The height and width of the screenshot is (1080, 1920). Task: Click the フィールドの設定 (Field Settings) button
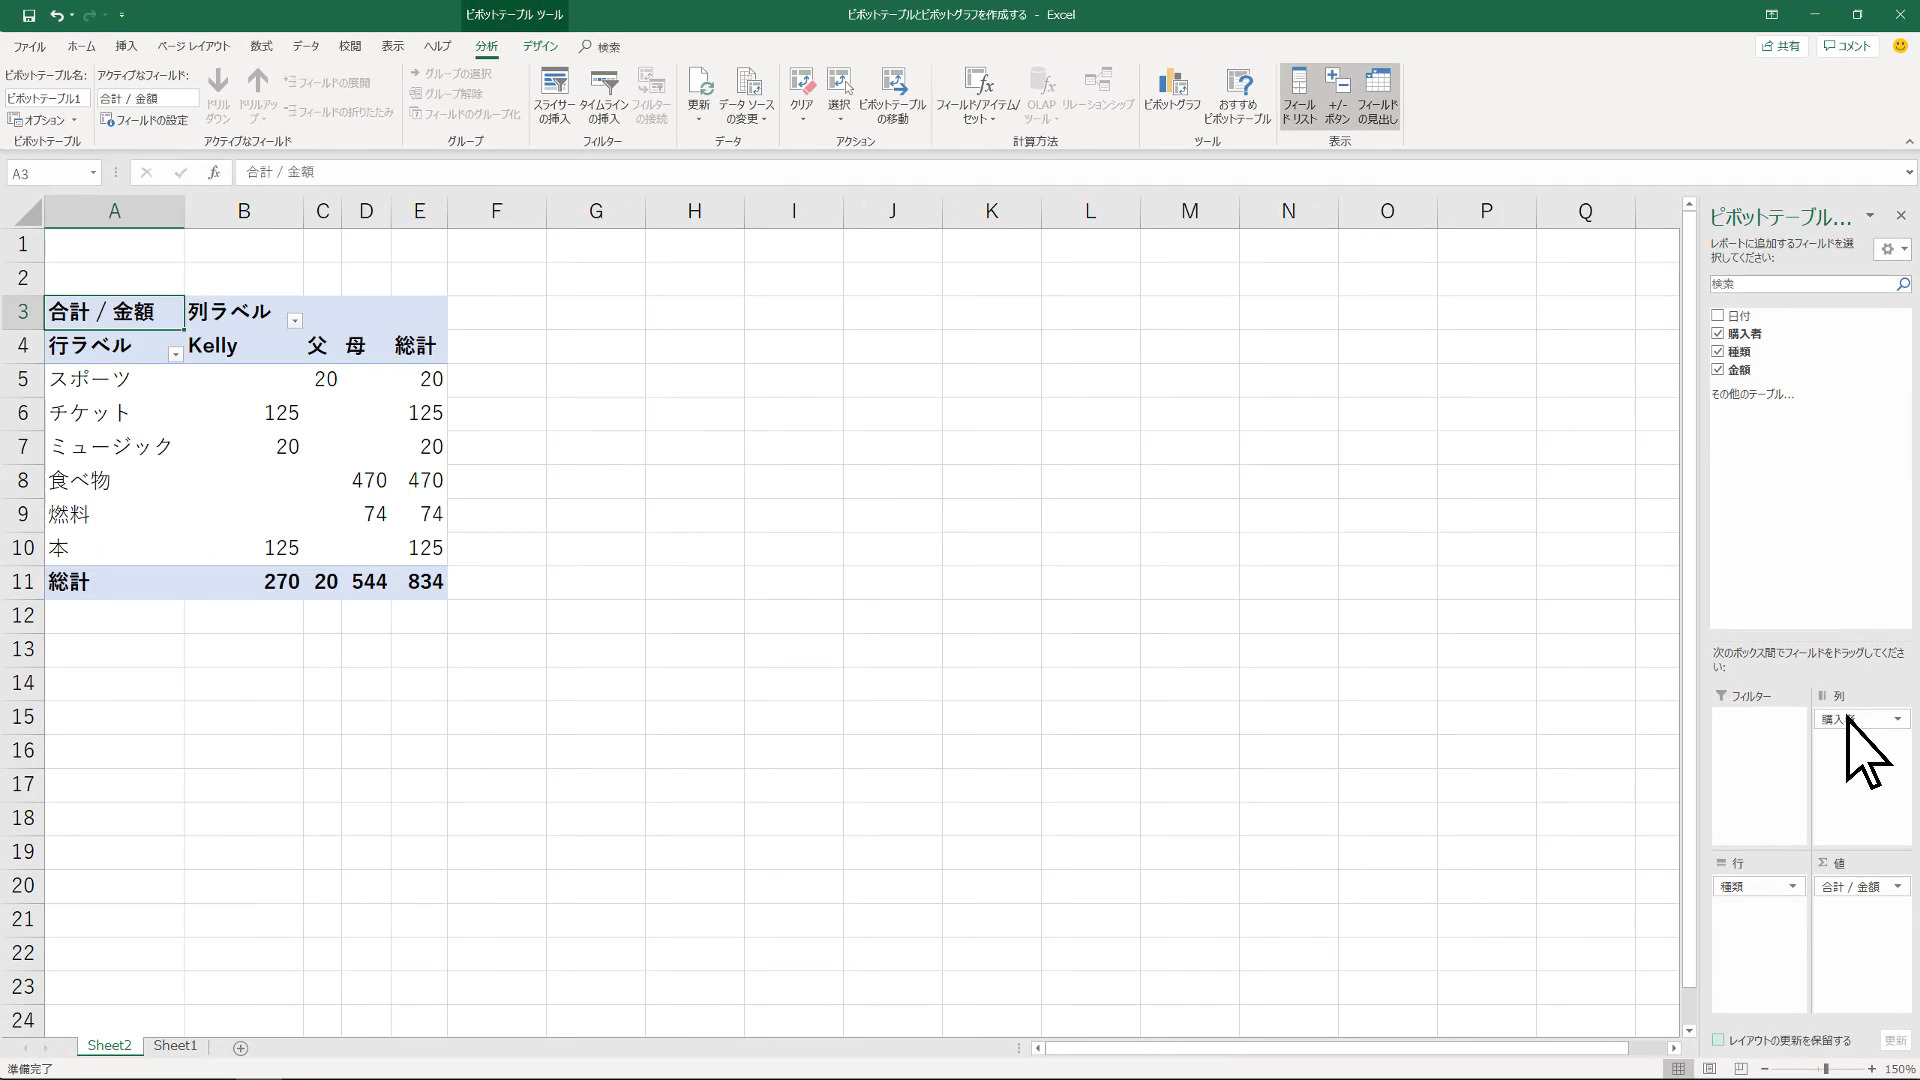[x=145, y=120]
